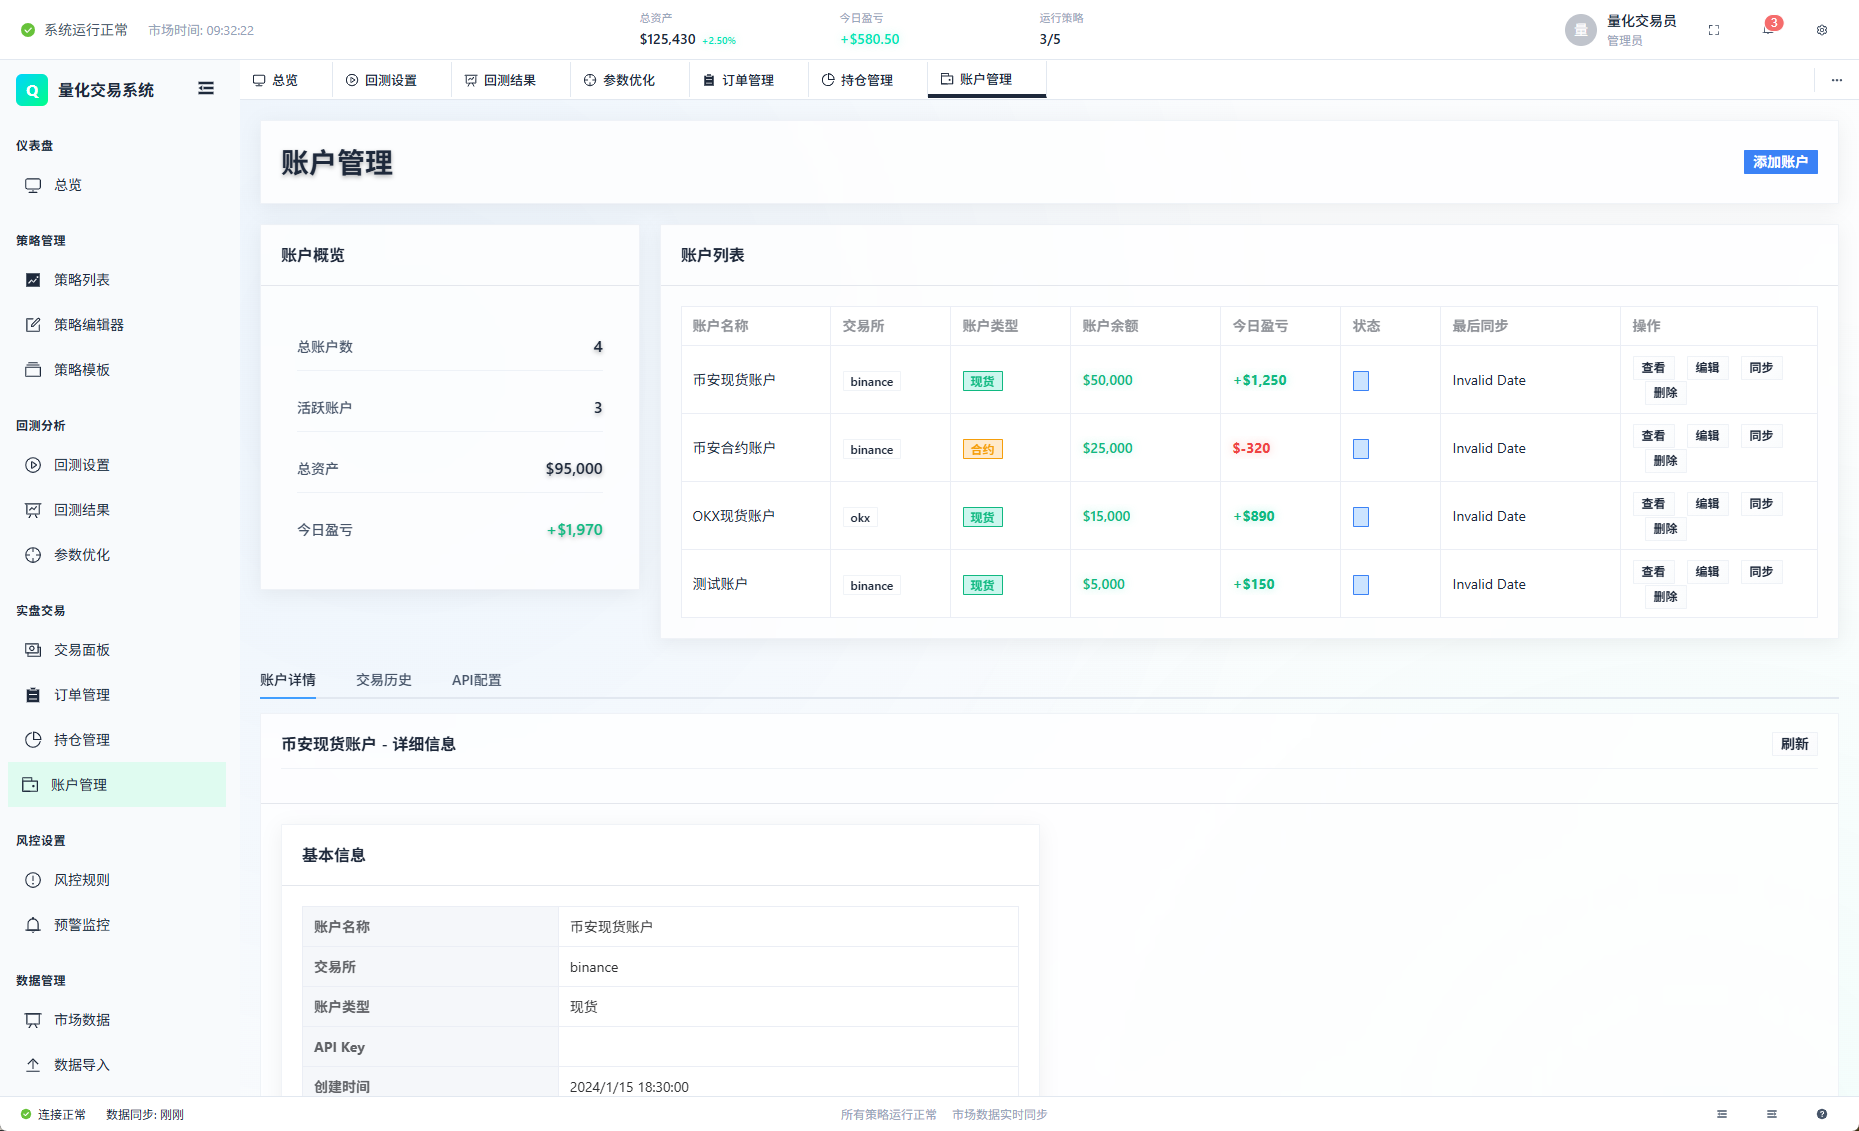Open the tab bar more options ellipsis
Viewport: 1859px width, 1131px height.
coord(1837,80)
